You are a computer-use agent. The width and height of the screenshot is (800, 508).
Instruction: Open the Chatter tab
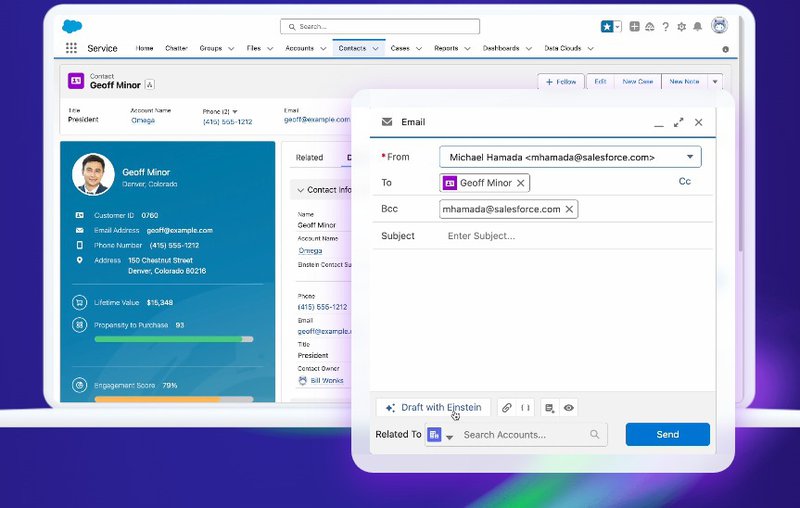click(x=177, y=48)
